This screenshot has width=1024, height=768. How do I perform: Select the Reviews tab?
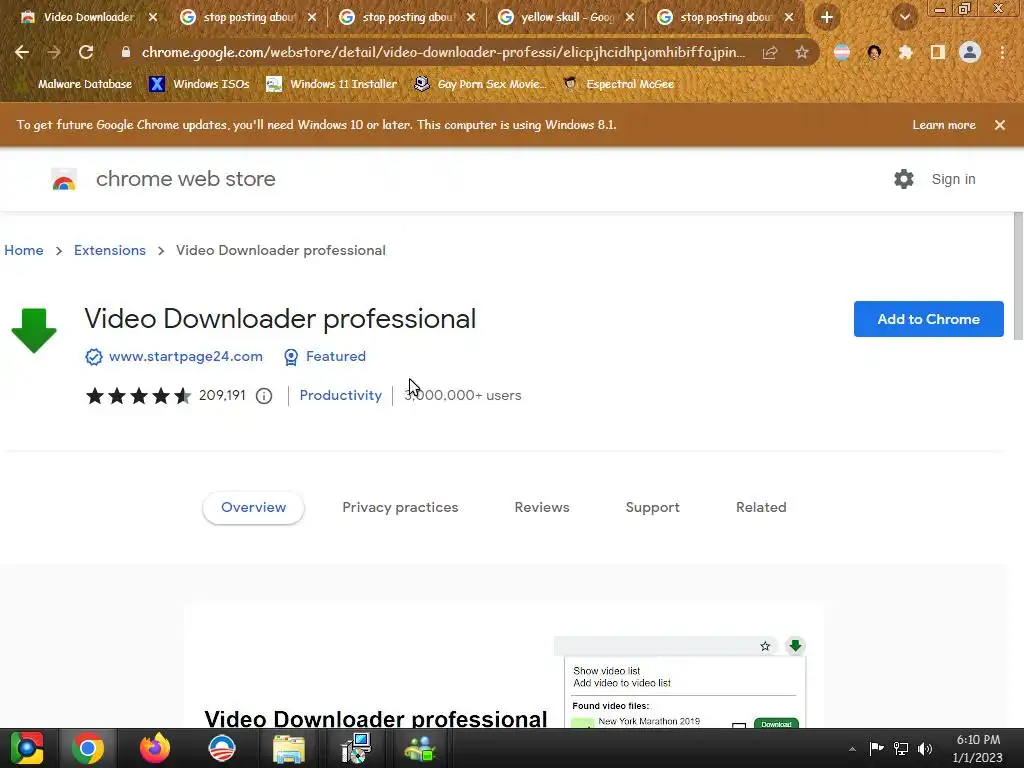(542, 507)
